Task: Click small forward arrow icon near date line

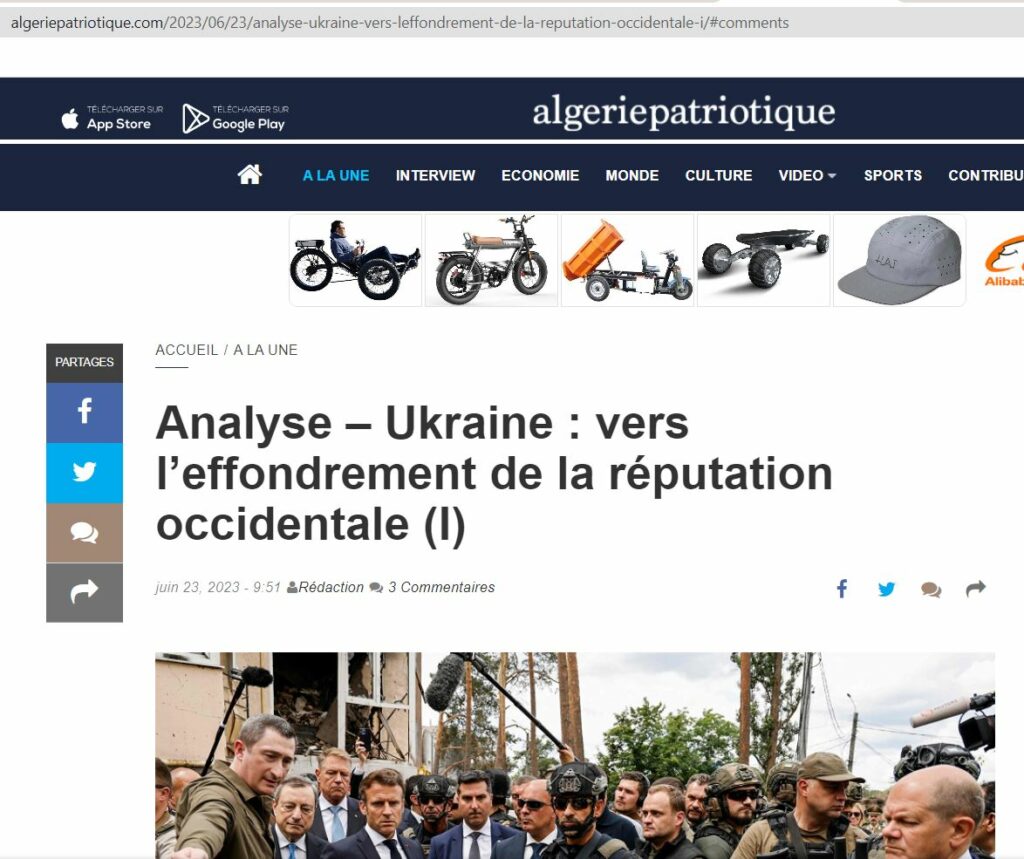Action: tap(976, 589)
